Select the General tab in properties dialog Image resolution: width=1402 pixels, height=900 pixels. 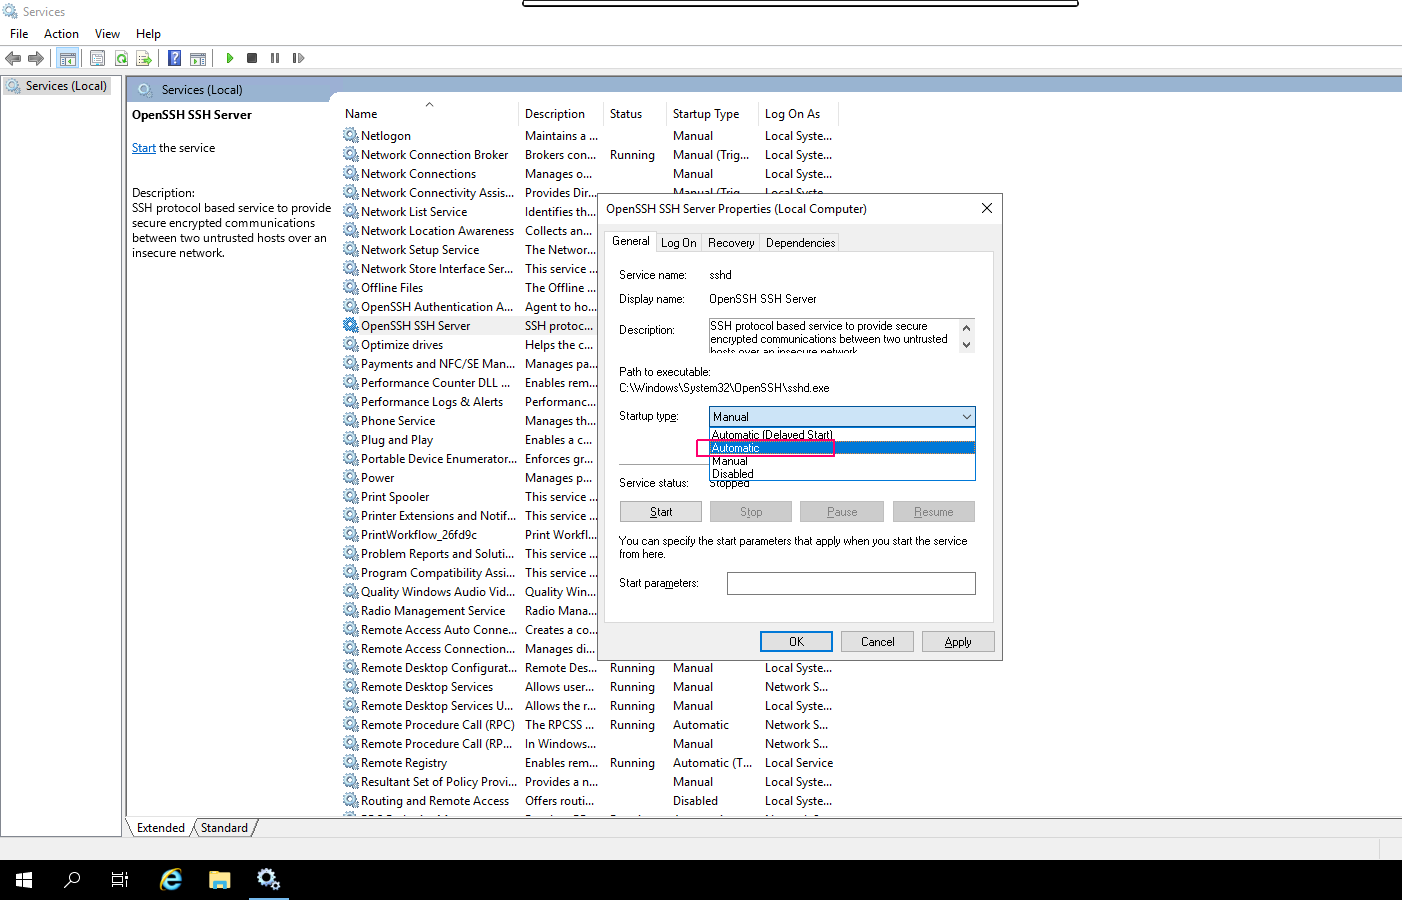(x=631, y=241)
